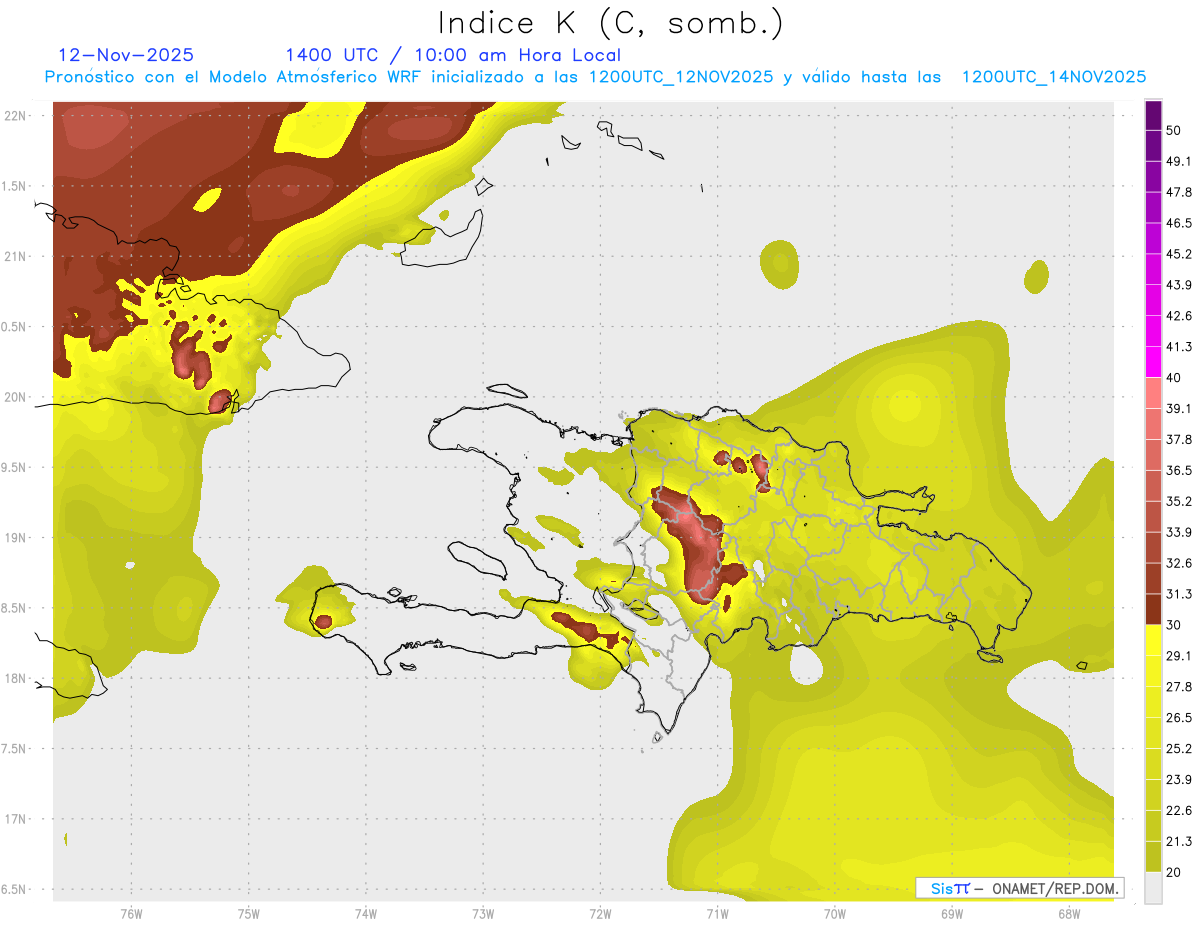Click the legend value 40
1200x927 pixels.
coord(1174,378)
